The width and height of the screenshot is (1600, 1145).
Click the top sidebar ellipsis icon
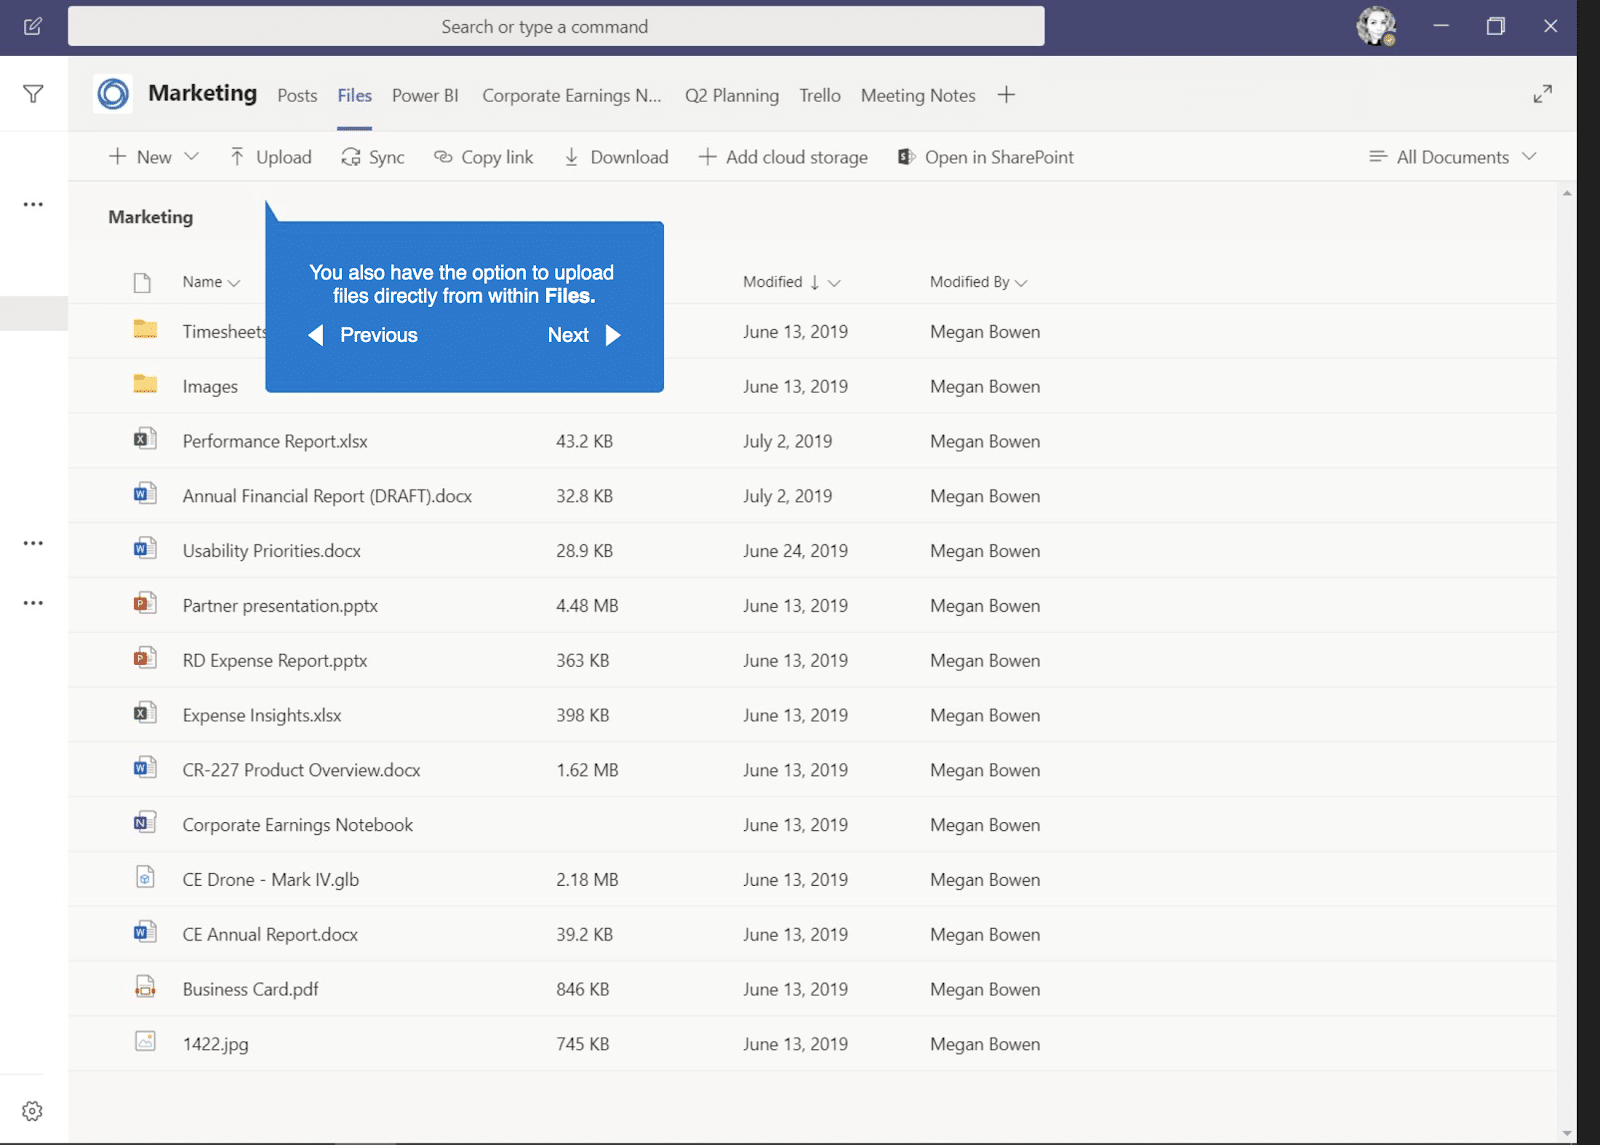(x=33, y=204)
